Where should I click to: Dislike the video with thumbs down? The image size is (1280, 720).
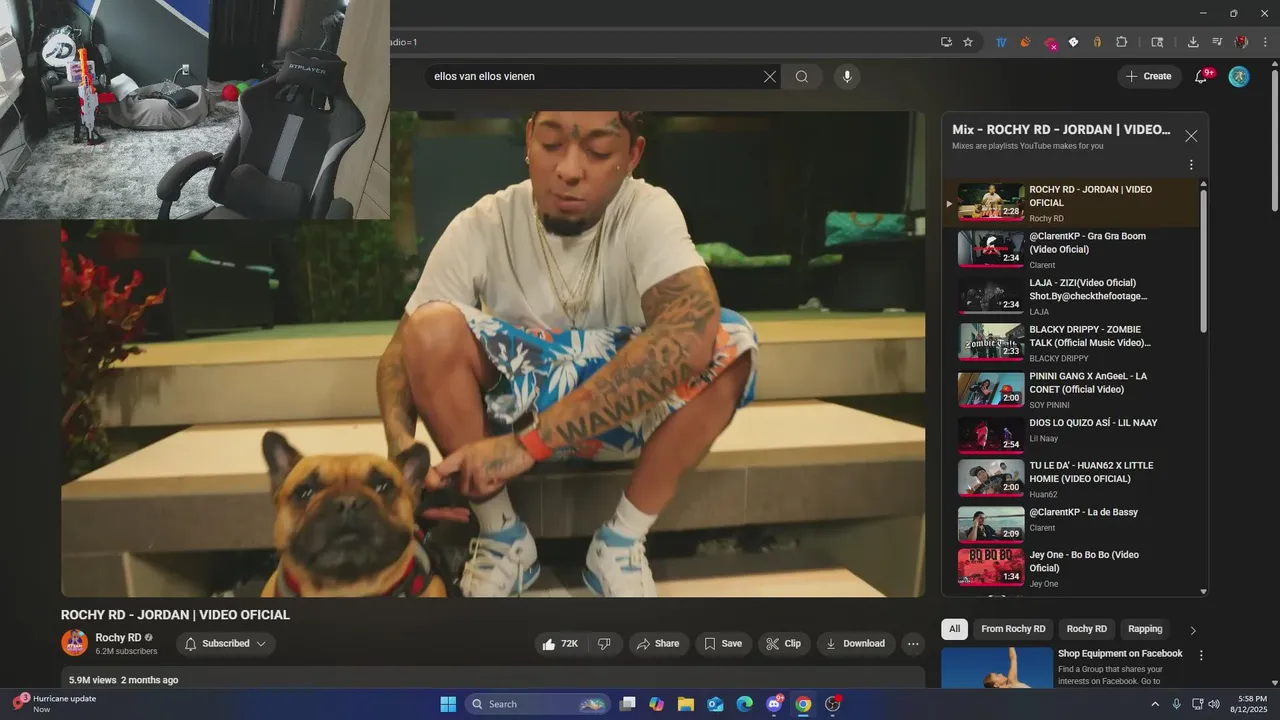[x=605, y=644]
